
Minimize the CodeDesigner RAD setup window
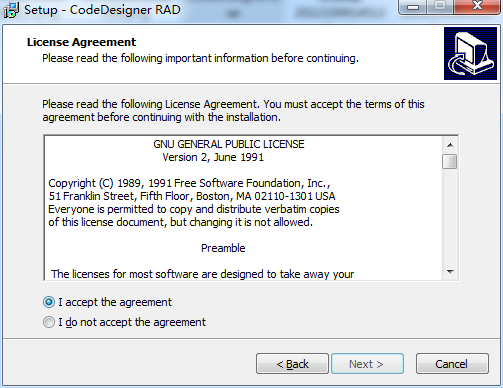pos(413,7)
